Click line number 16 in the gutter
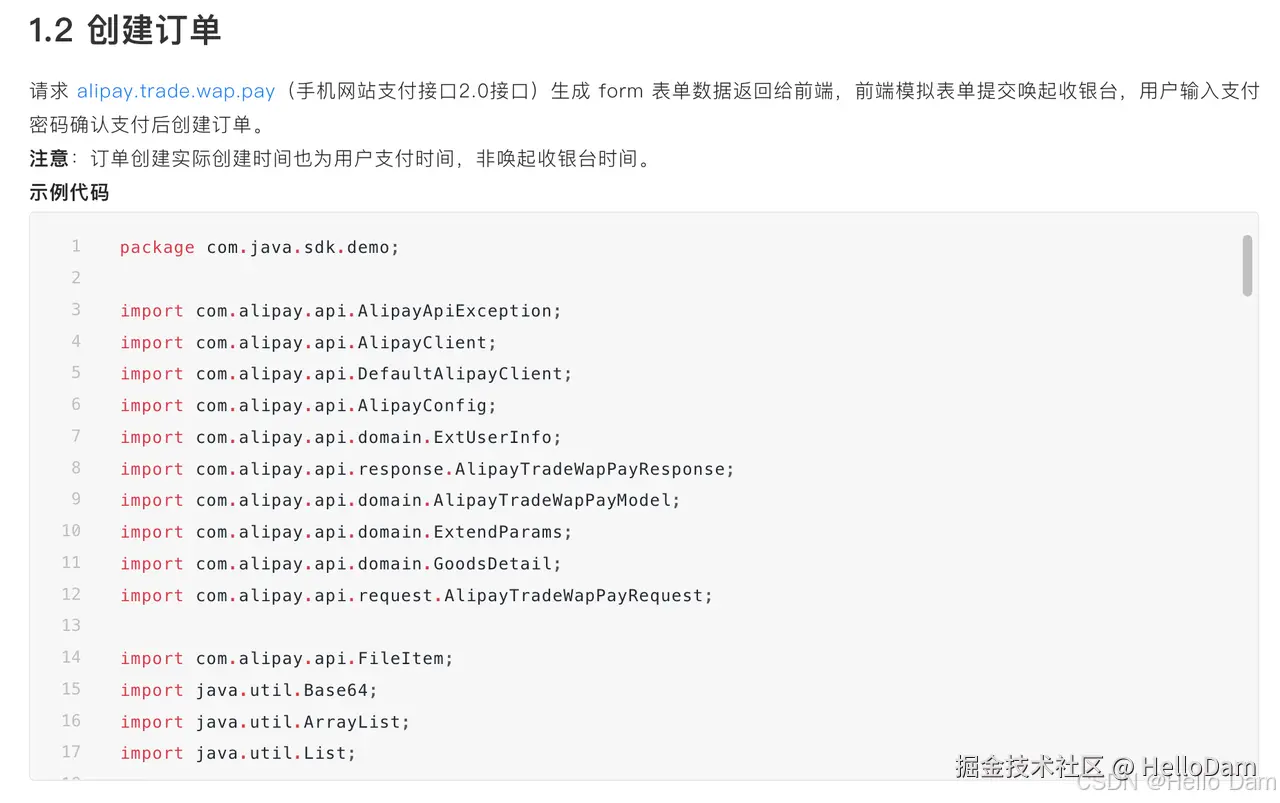1280x803 pixels. pos(71,721)
